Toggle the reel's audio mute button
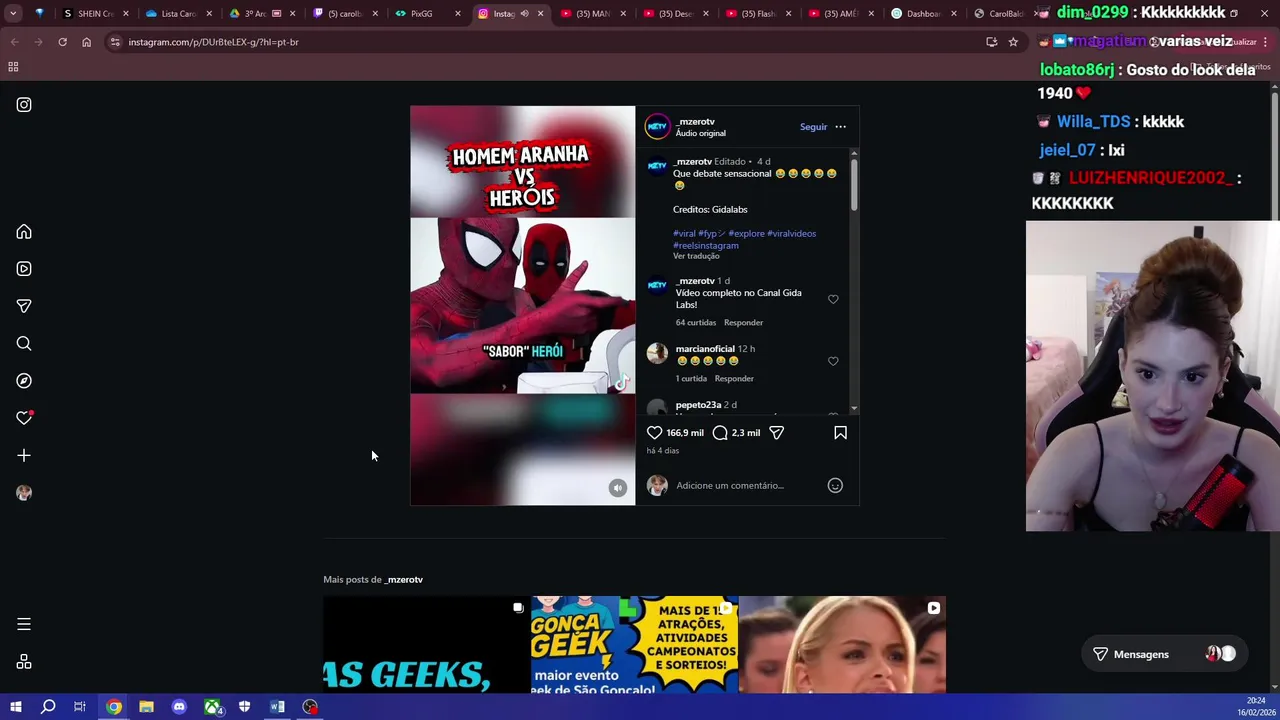This screenshot has width=1280, height=720. (x=618, y=488)
